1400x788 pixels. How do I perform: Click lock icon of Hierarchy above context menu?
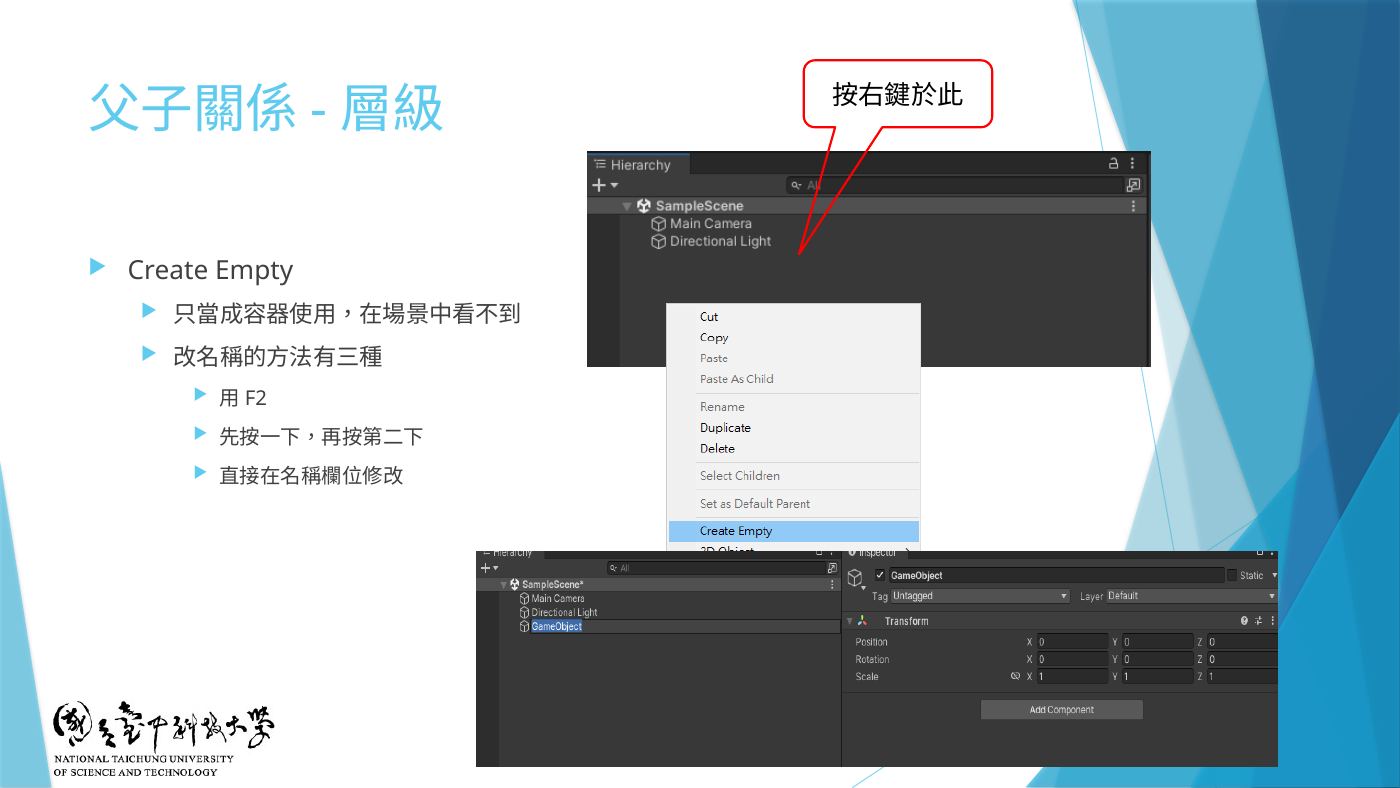click(x=1114, y=164)
